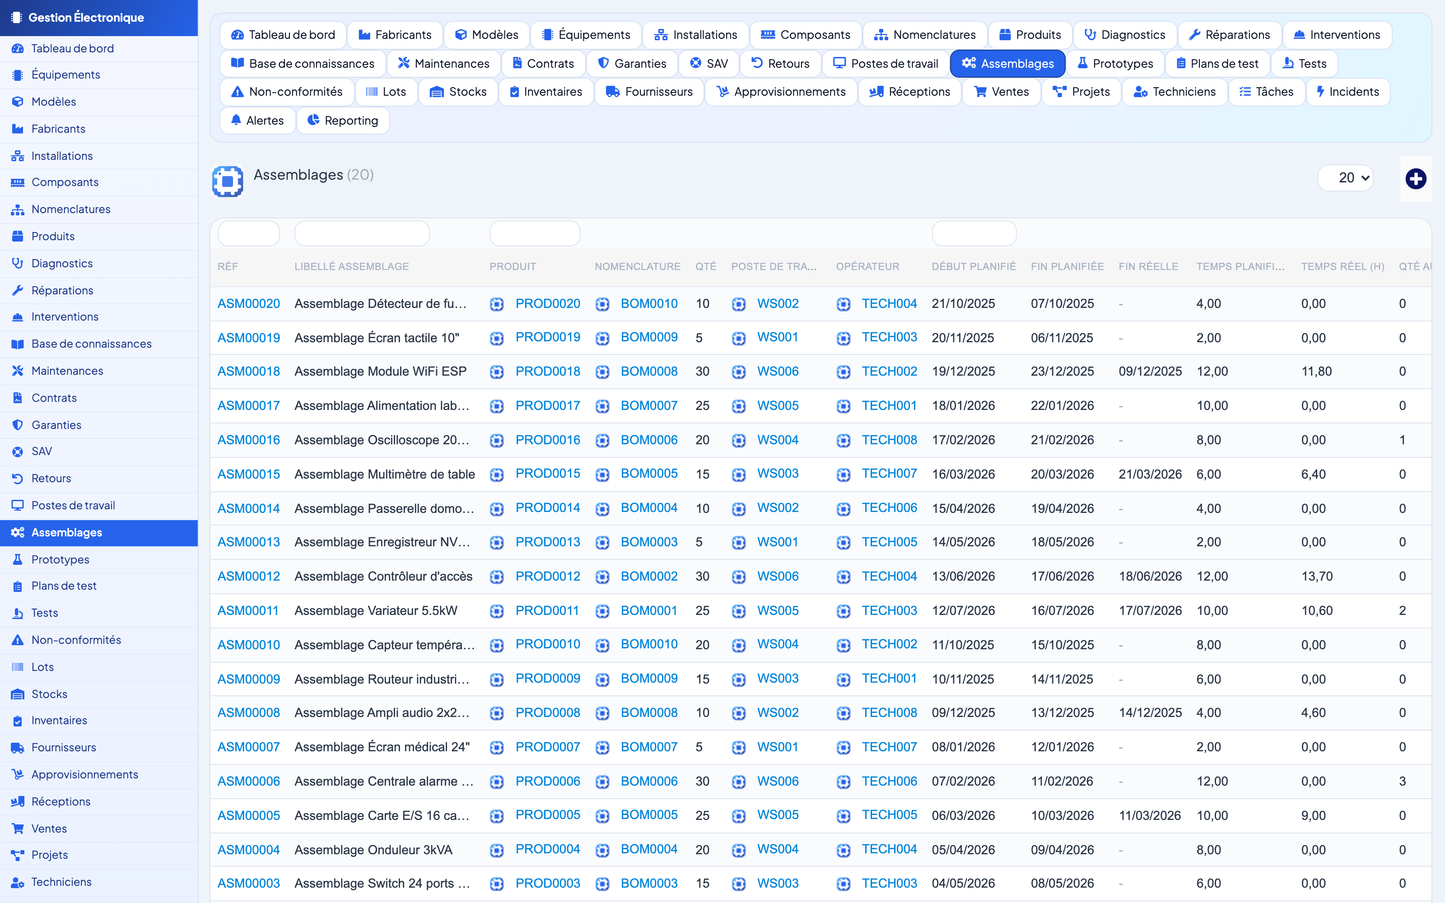The height and width of the screenshot is (903, 1445).
Task: Select the date 21/03/2026 in ASM00015 row
Action: pyautogui.click(x=1150, y=475)
